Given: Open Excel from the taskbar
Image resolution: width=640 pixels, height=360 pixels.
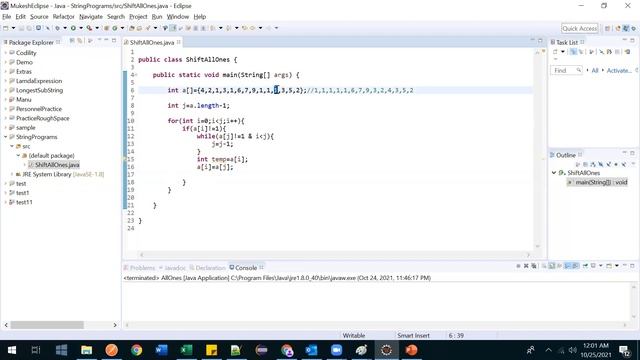Looking at the screenshot, I should [x=187, y=350].
